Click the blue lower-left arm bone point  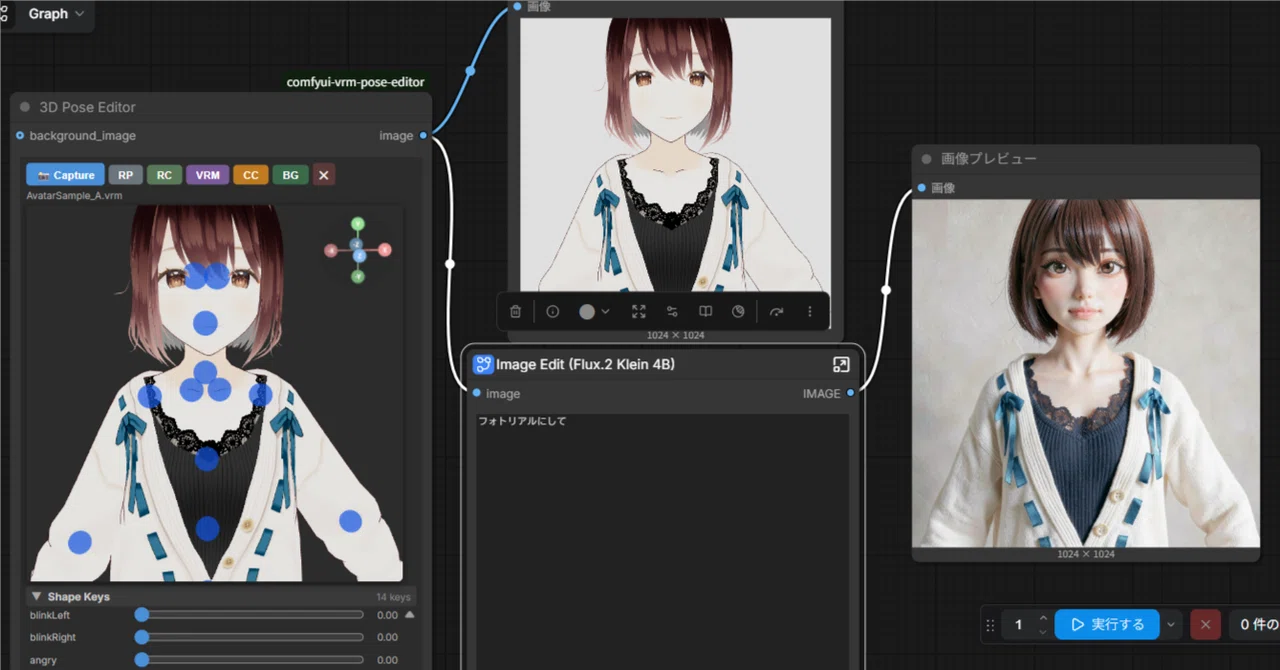pos(79,543)
